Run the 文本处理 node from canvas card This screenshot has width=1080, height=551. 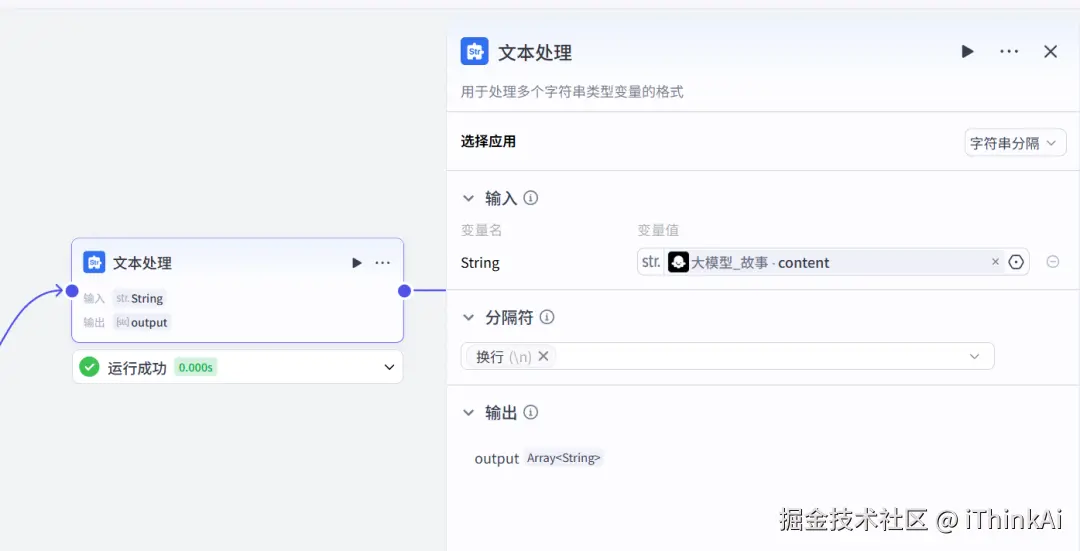pyautogui.click(x=357, y=262)
